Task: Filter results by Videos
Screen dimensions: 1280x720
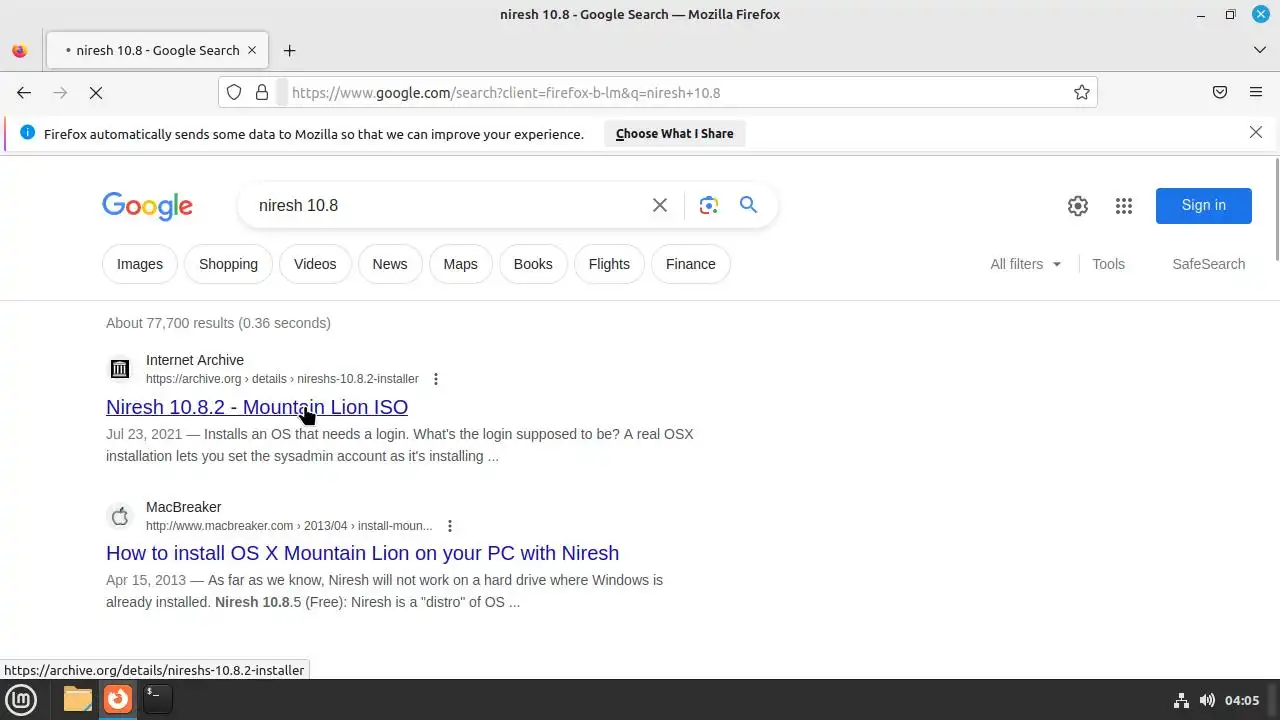Action: coord(315,264)
